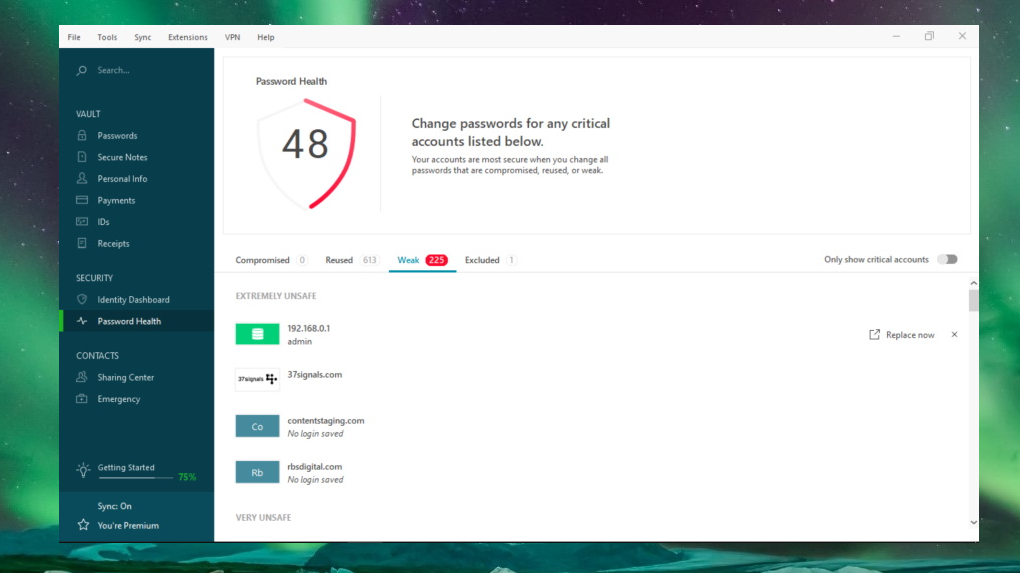The width and height of the screenshot is (1020, 573).
Task: Click the Co contentstaging.com tile
Action: [258, 427]
